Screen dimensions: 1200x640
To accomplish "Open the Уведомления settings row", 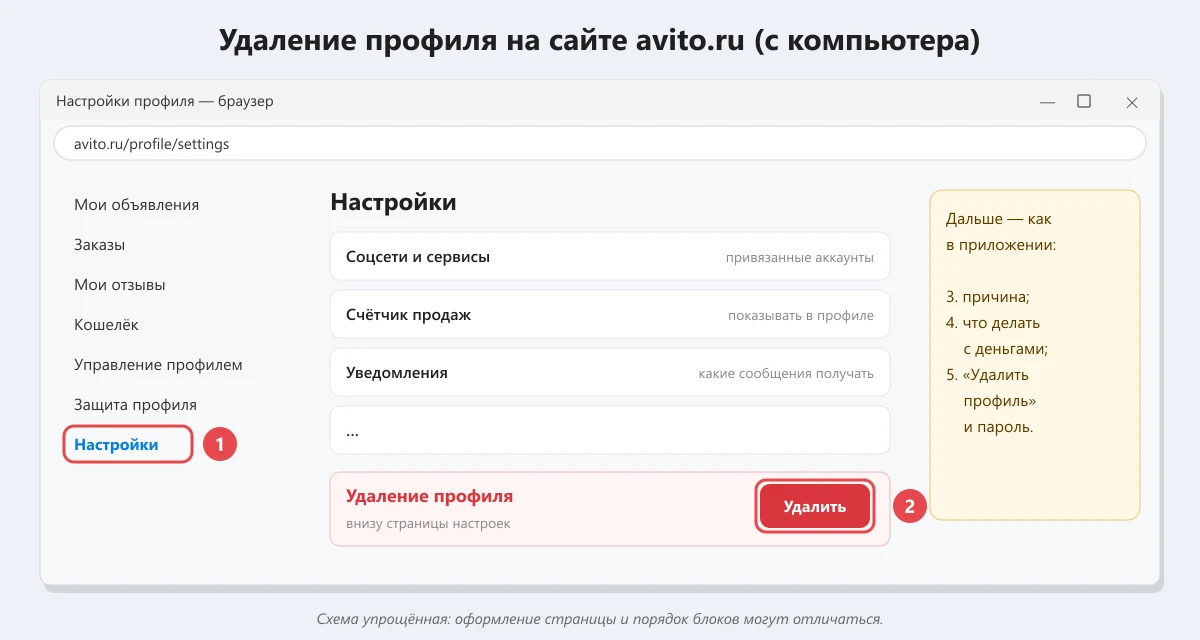I will coord(610,373).
